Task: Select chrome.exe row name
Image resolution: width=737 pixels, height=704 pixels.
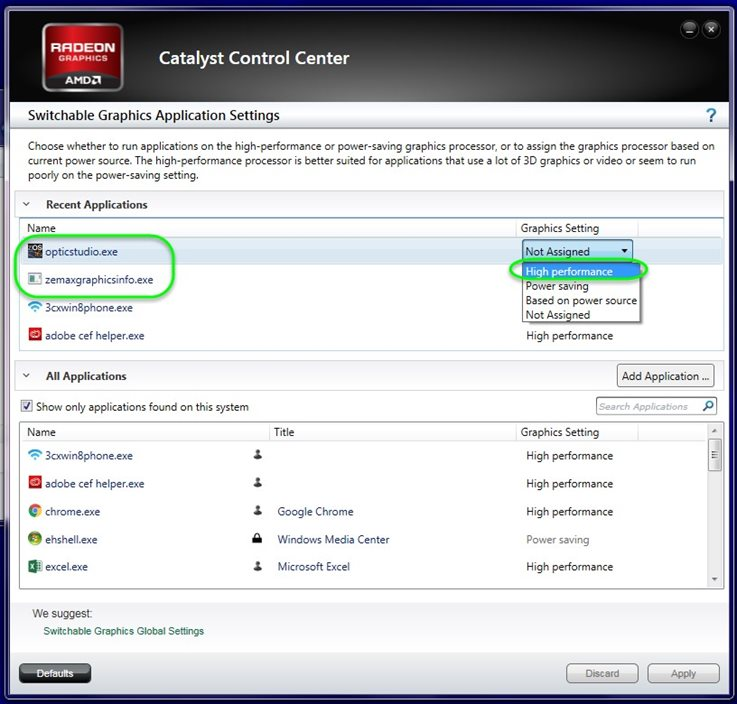Action: [x=72, y=511]
